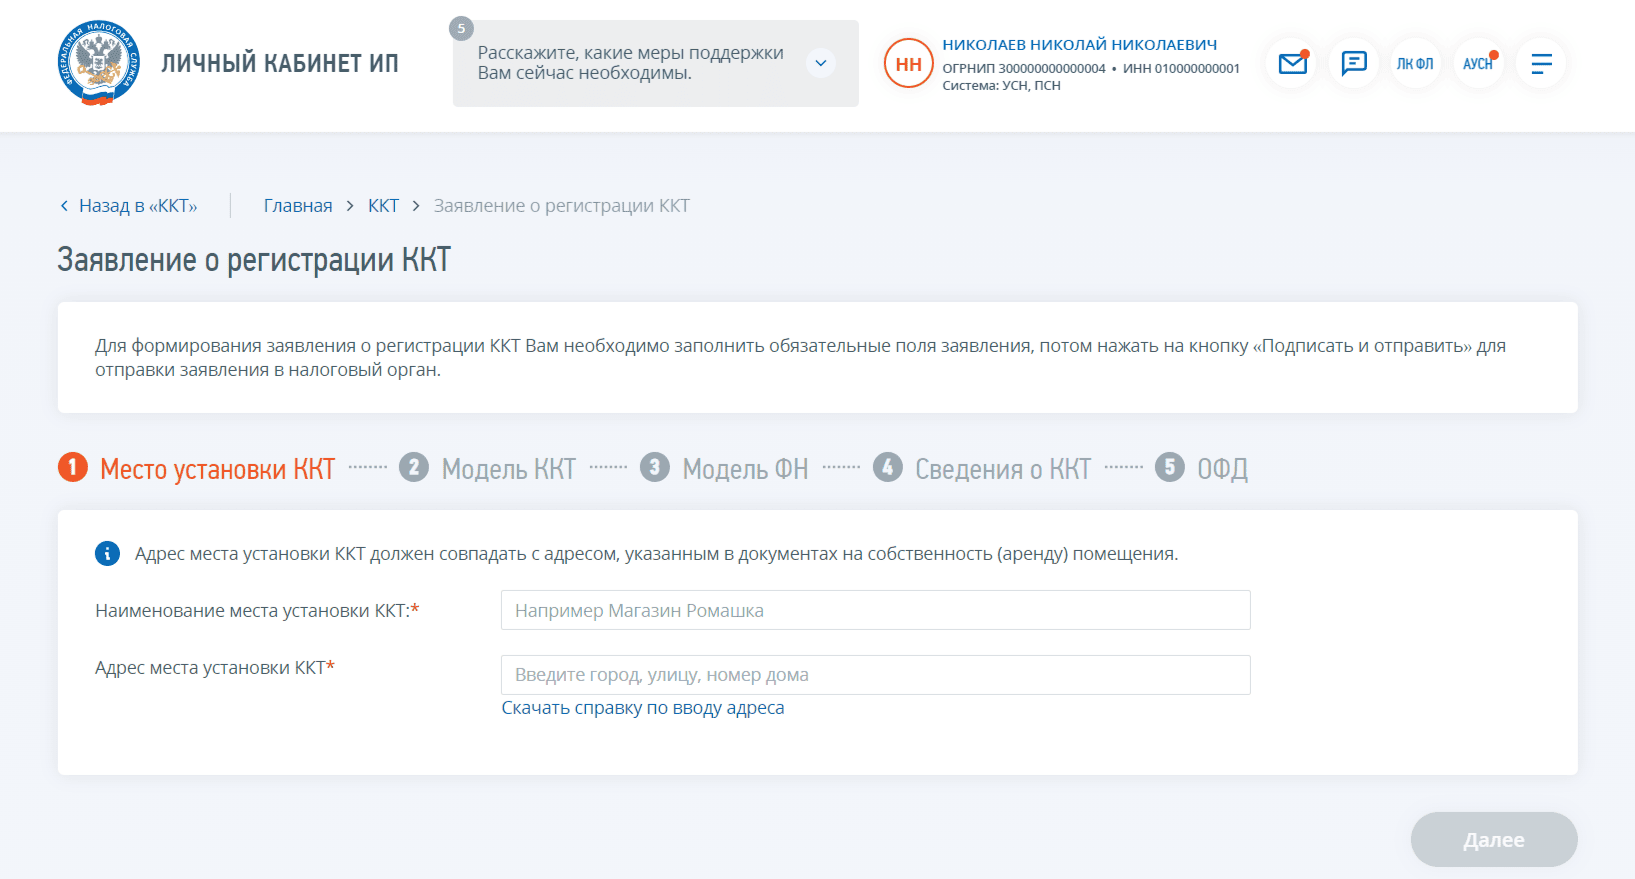Select step 2 'Модель ККТ'
The height and width of the screenshot is (879, 1635).
pos(508,468)
